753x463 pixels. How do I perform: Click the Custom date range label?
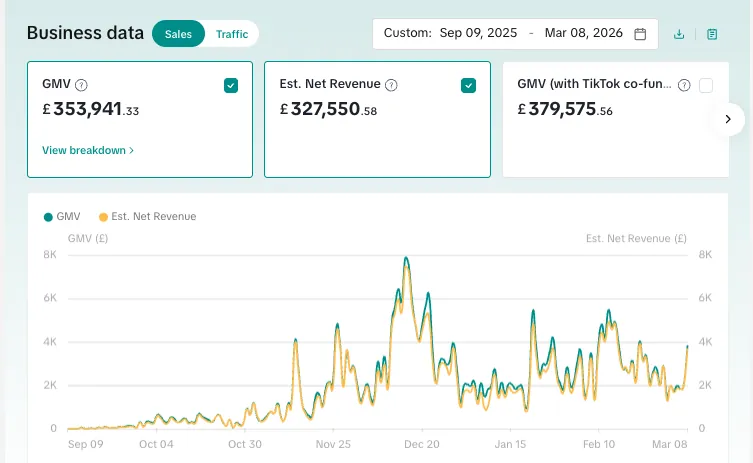pyautogui.click(x=408, y=33)
